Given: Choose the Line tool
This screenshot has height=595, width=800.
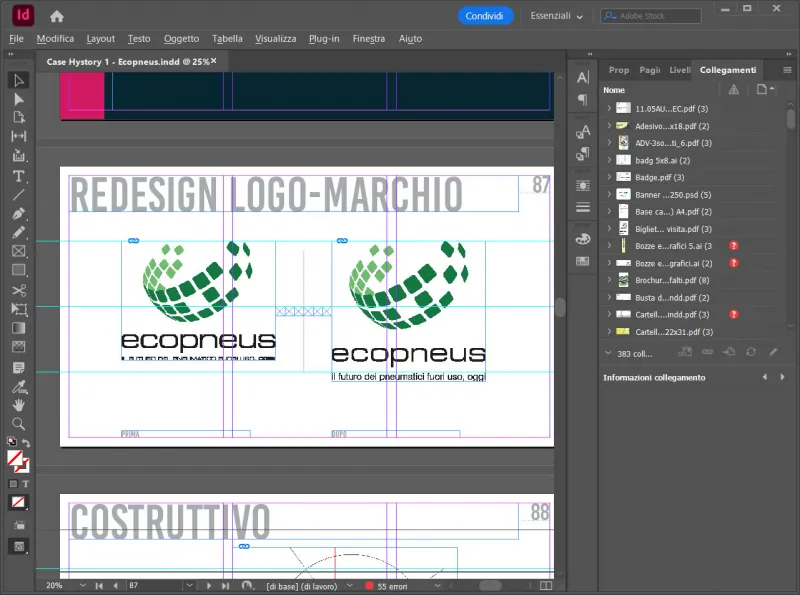Looking at the screenshot, I should pos(19,195).
